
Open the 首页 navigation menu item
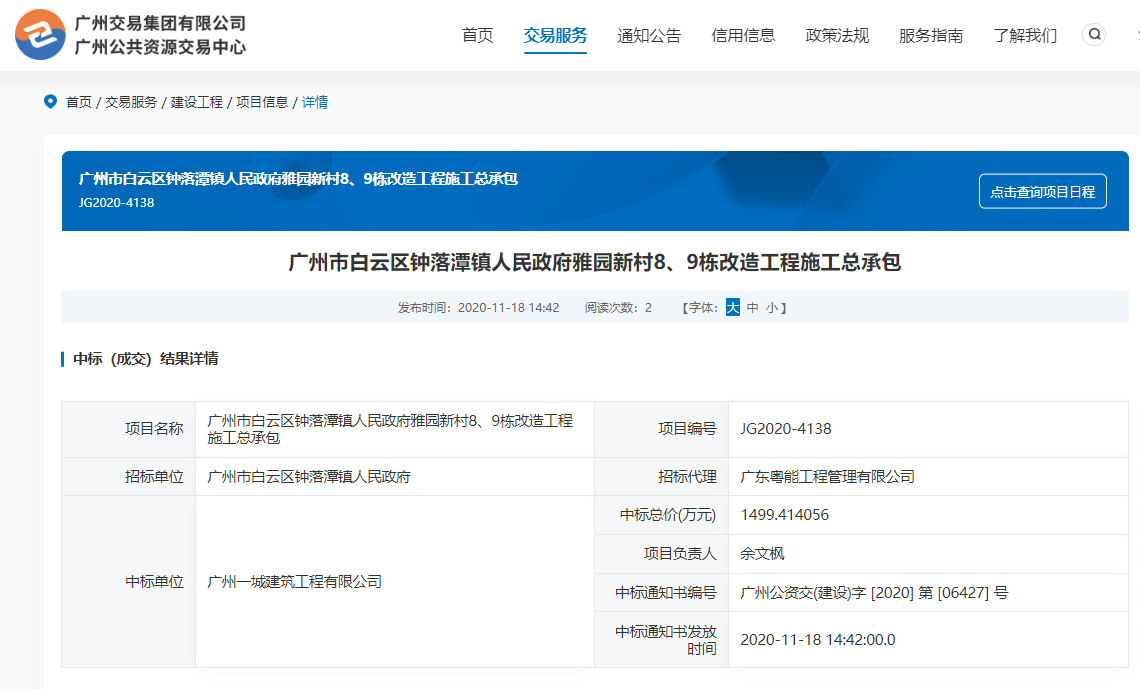(477, 36)
